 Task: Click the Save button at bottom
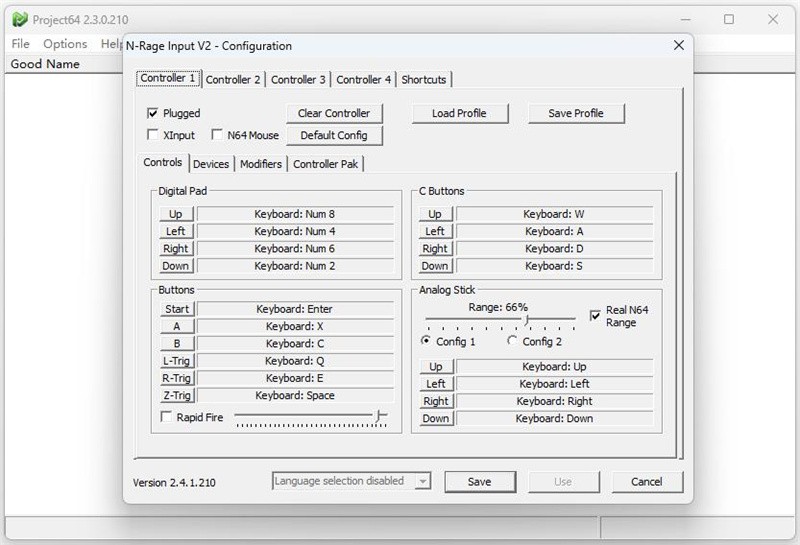point(480,481)
